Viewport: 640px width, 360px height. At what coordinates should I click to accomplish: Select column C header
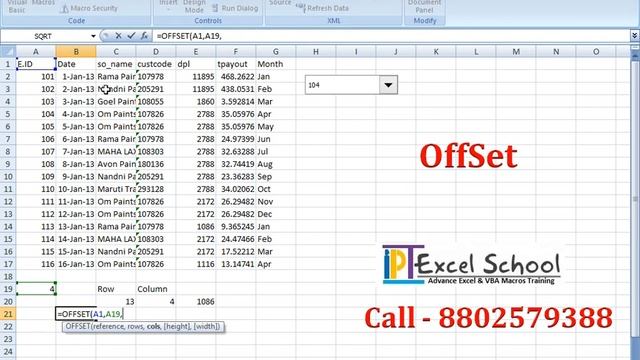(x=116, y=51)
